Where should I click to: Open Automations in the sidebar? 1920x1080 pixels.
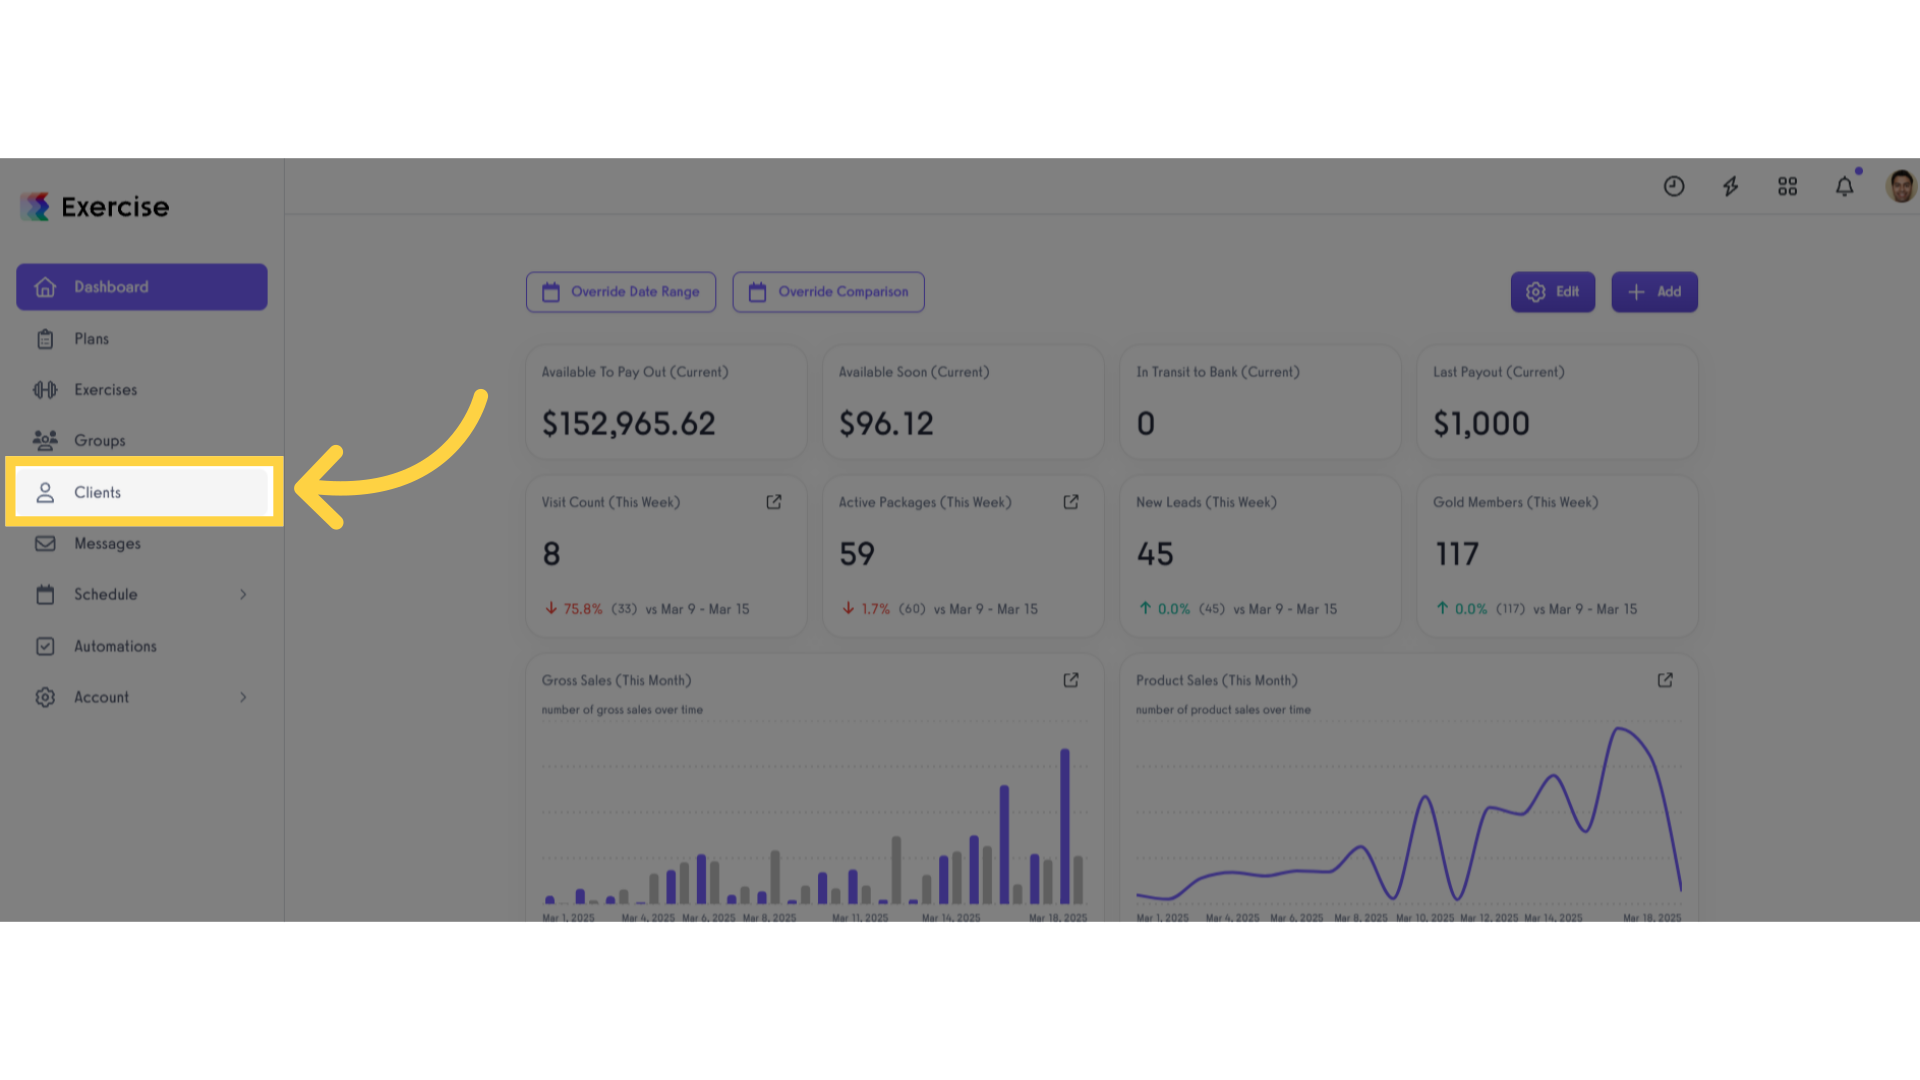point(142,646)
